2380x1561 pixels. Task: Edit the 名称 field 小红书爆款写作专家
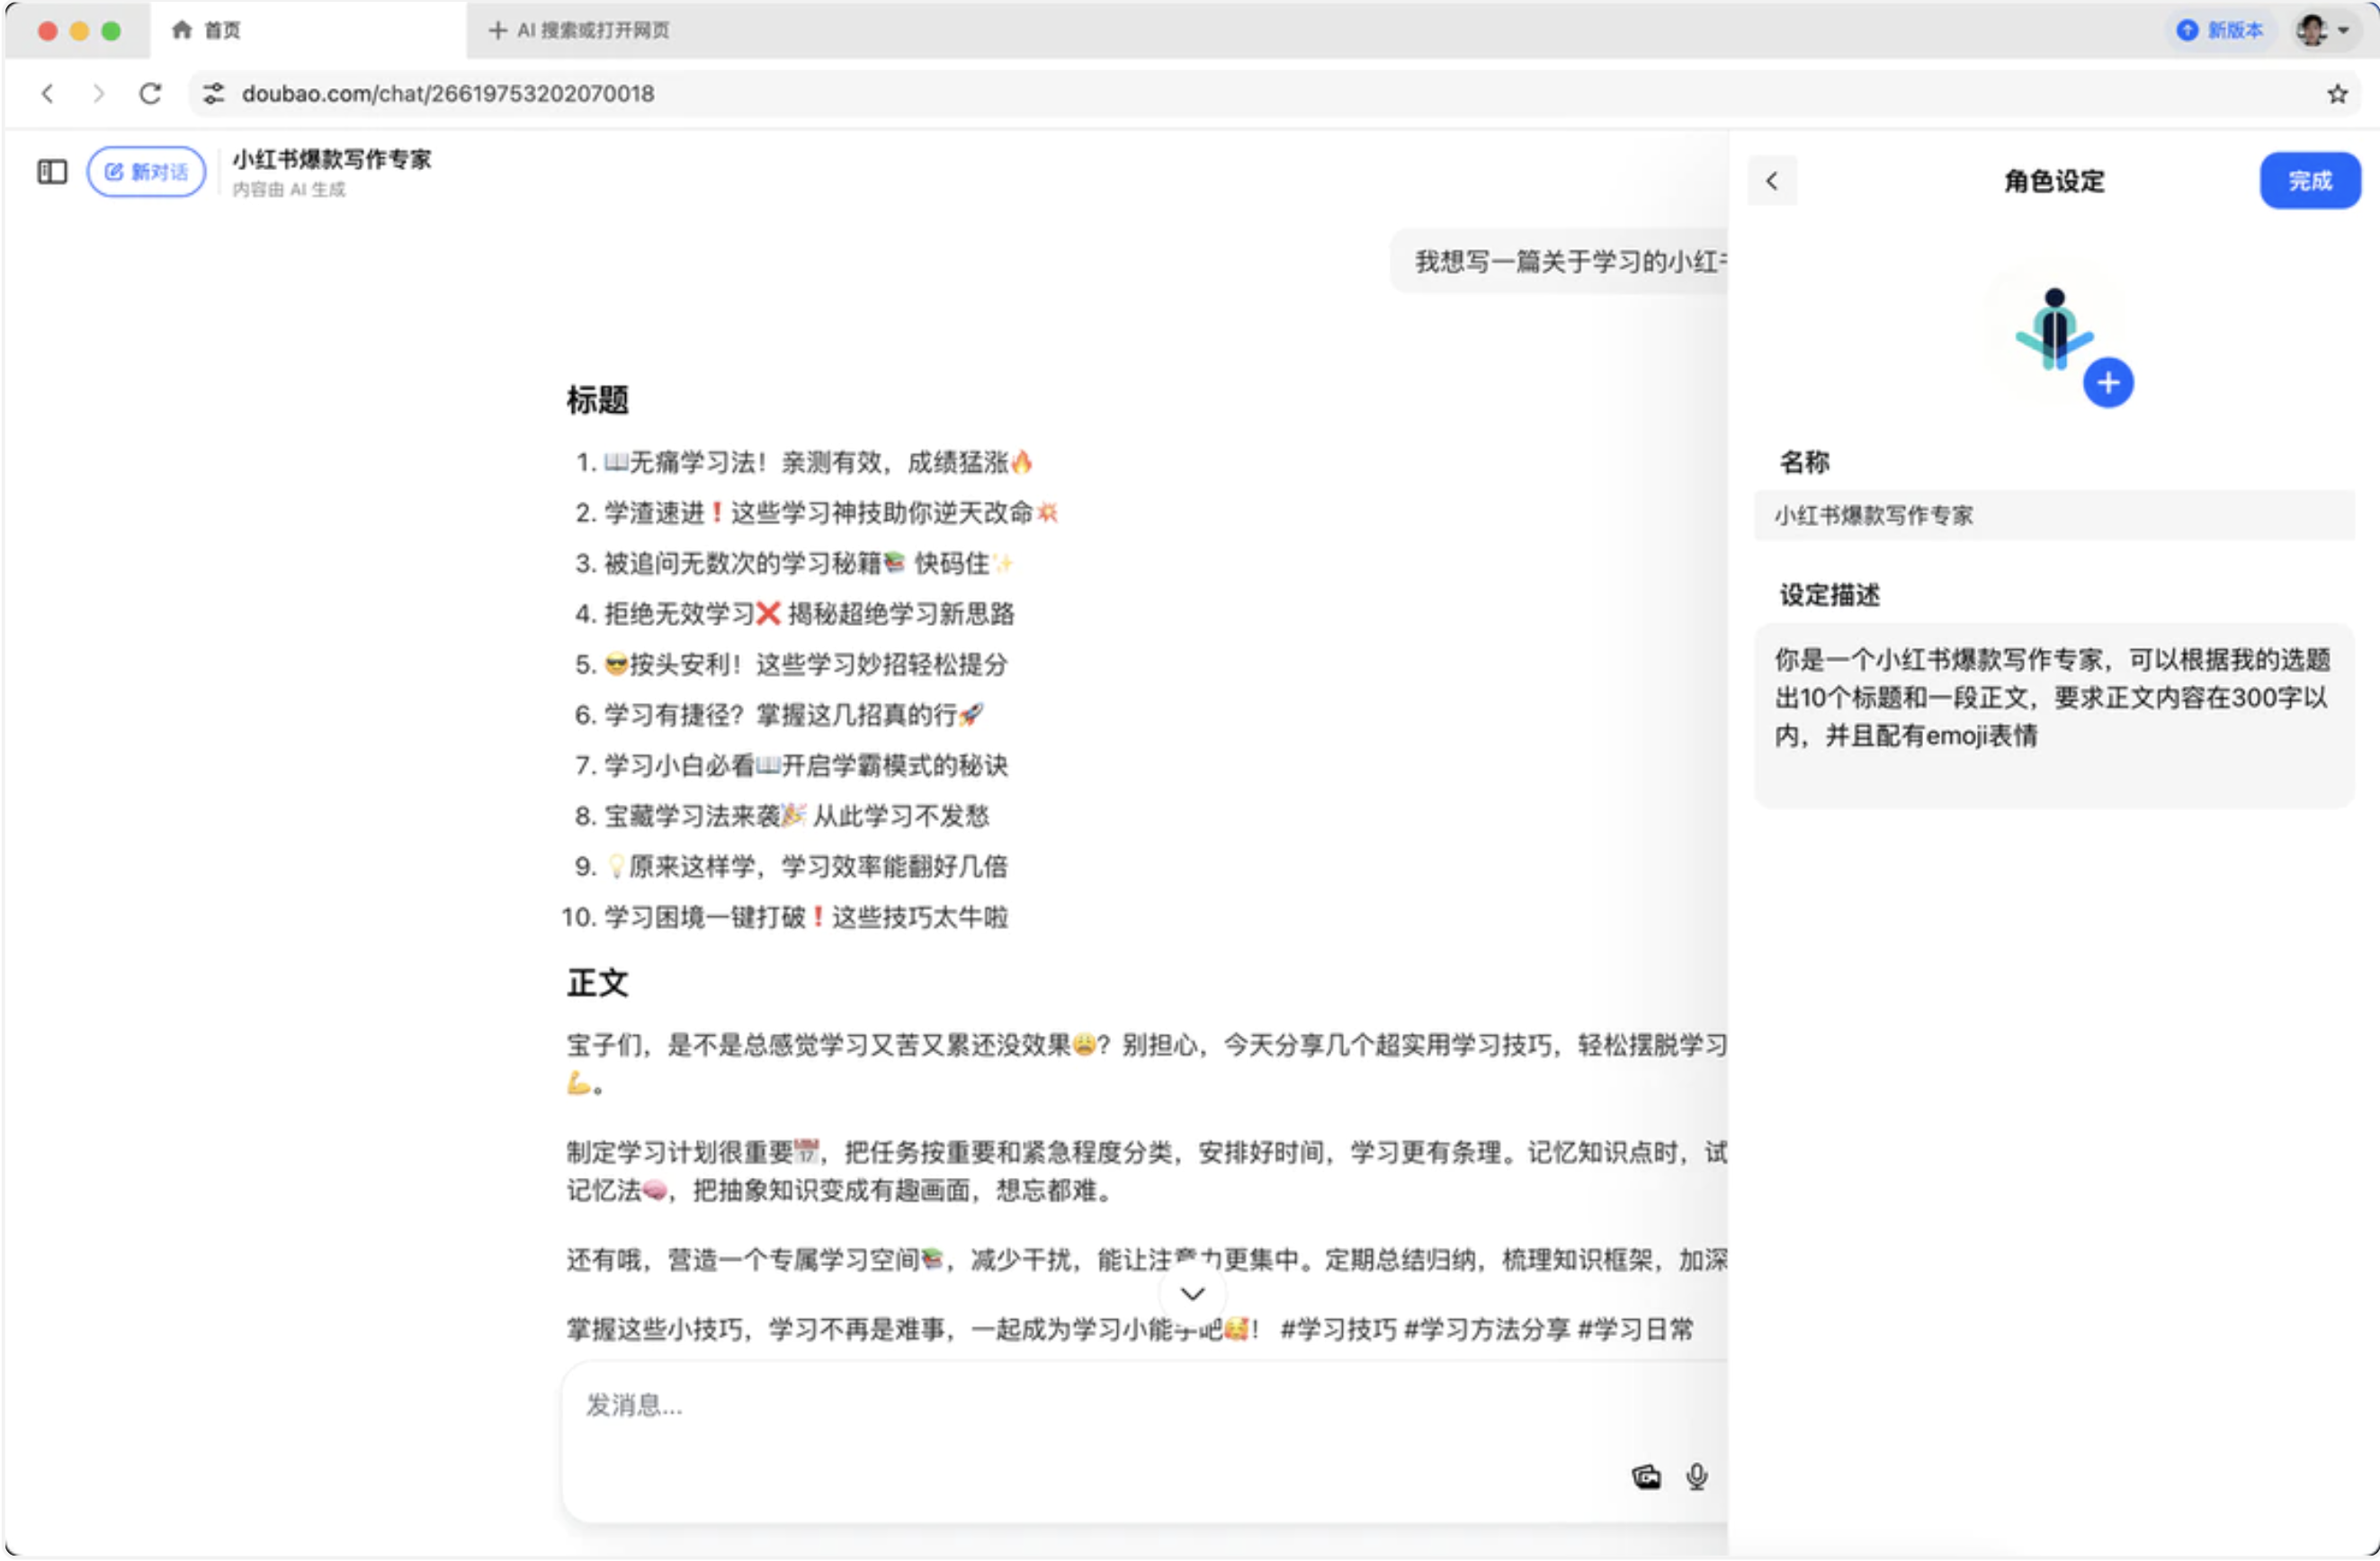click(x=2053, y=516)
